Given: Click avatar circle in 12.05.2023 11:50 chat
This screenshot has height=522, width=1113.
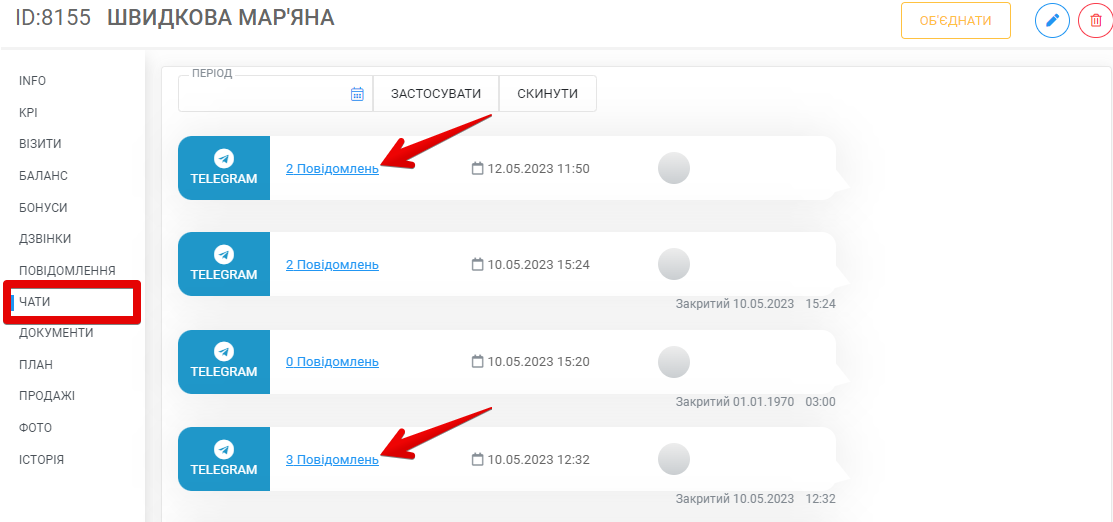Looking at the screenshot, I should [674, 168].
